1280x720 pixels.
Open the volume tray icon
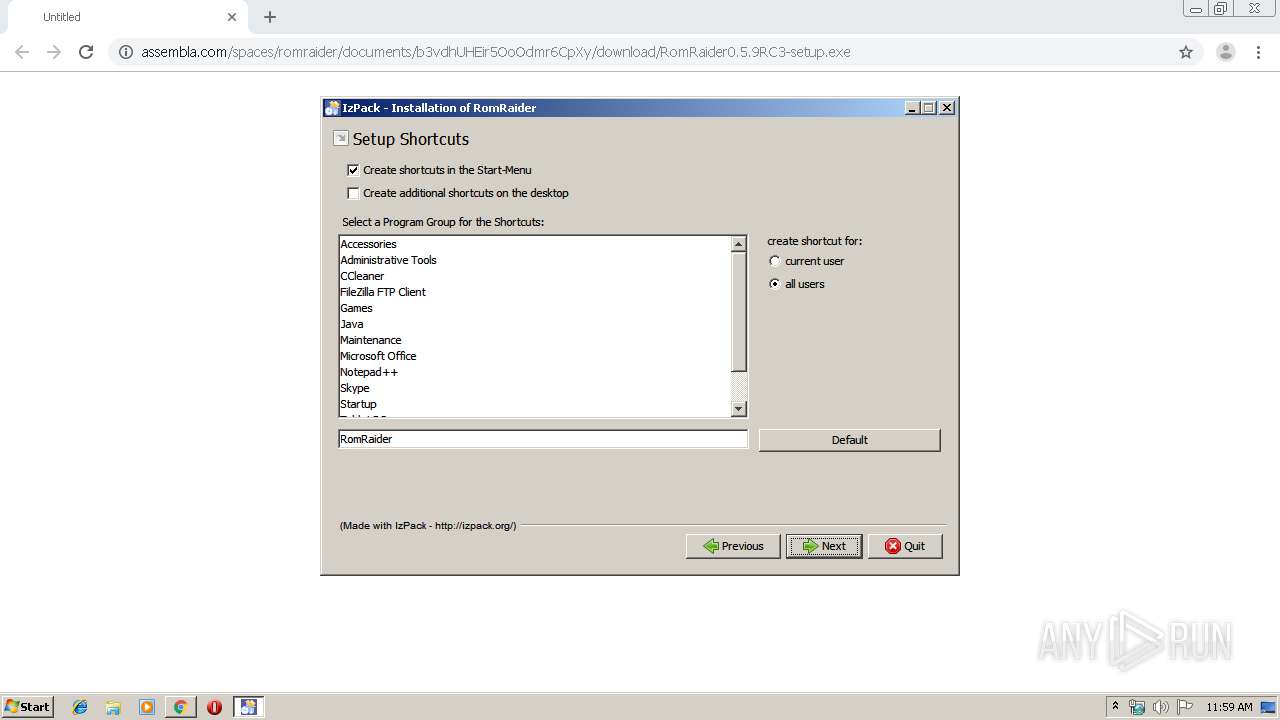point(1161,707)
